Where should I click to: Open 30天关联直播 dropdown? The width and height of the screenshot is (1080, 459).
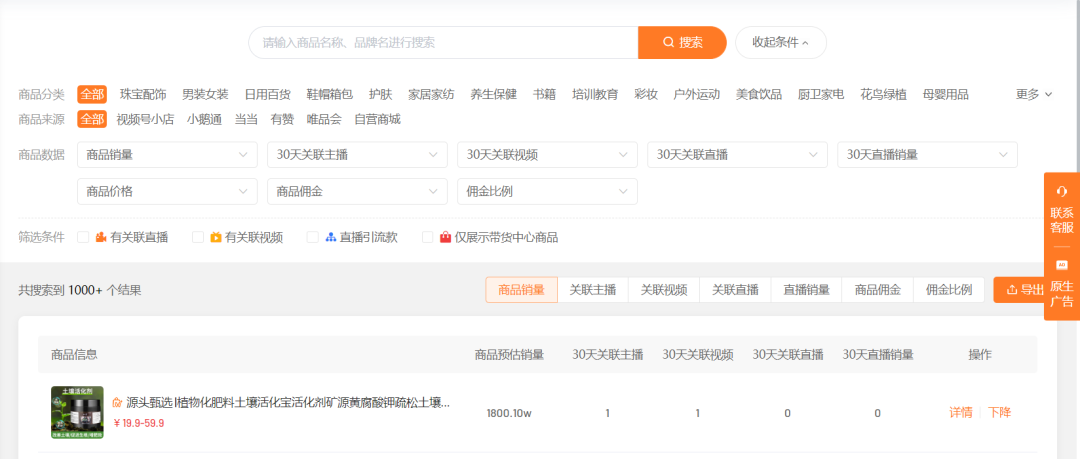tap(738, 155)
